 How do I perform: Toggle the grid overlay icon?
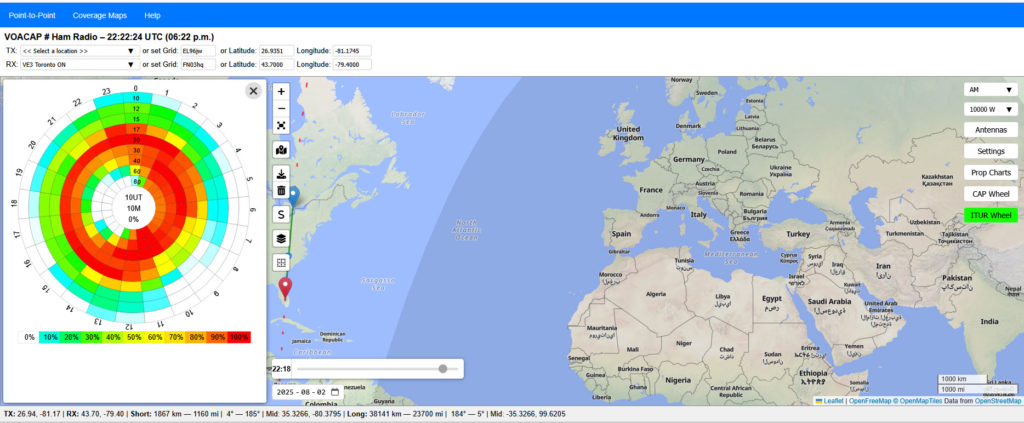282,263
